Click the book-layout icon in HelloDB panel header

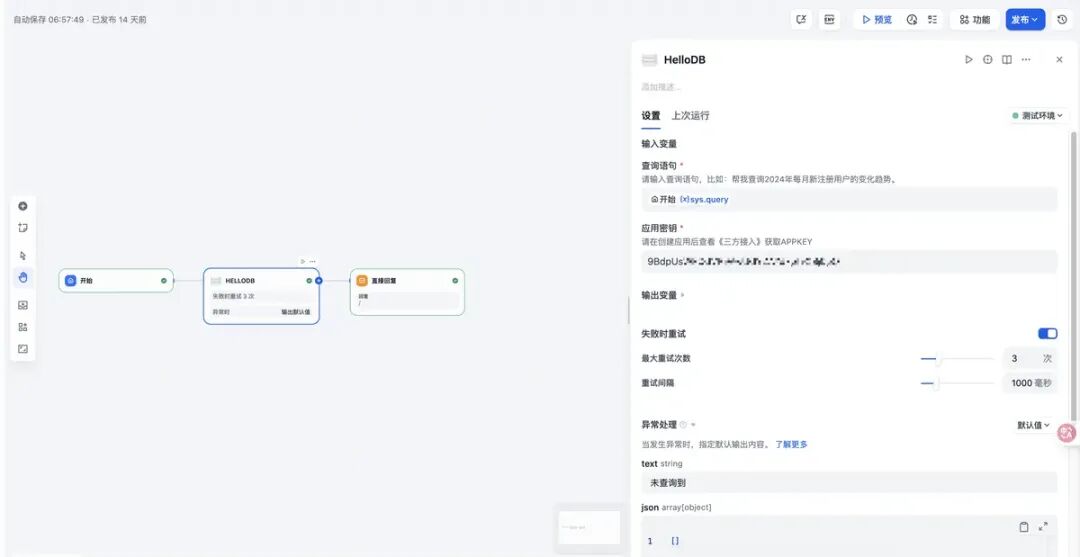click(1007, 60)
